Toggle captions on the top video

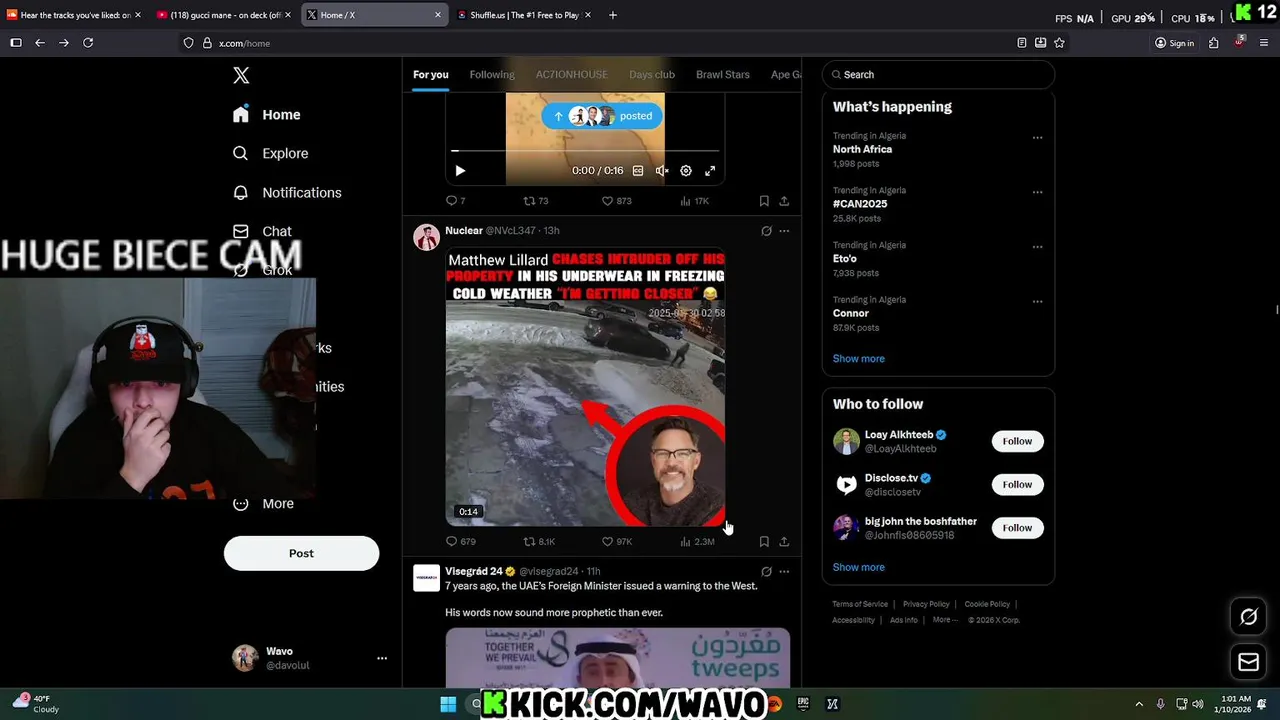point(638,171)
